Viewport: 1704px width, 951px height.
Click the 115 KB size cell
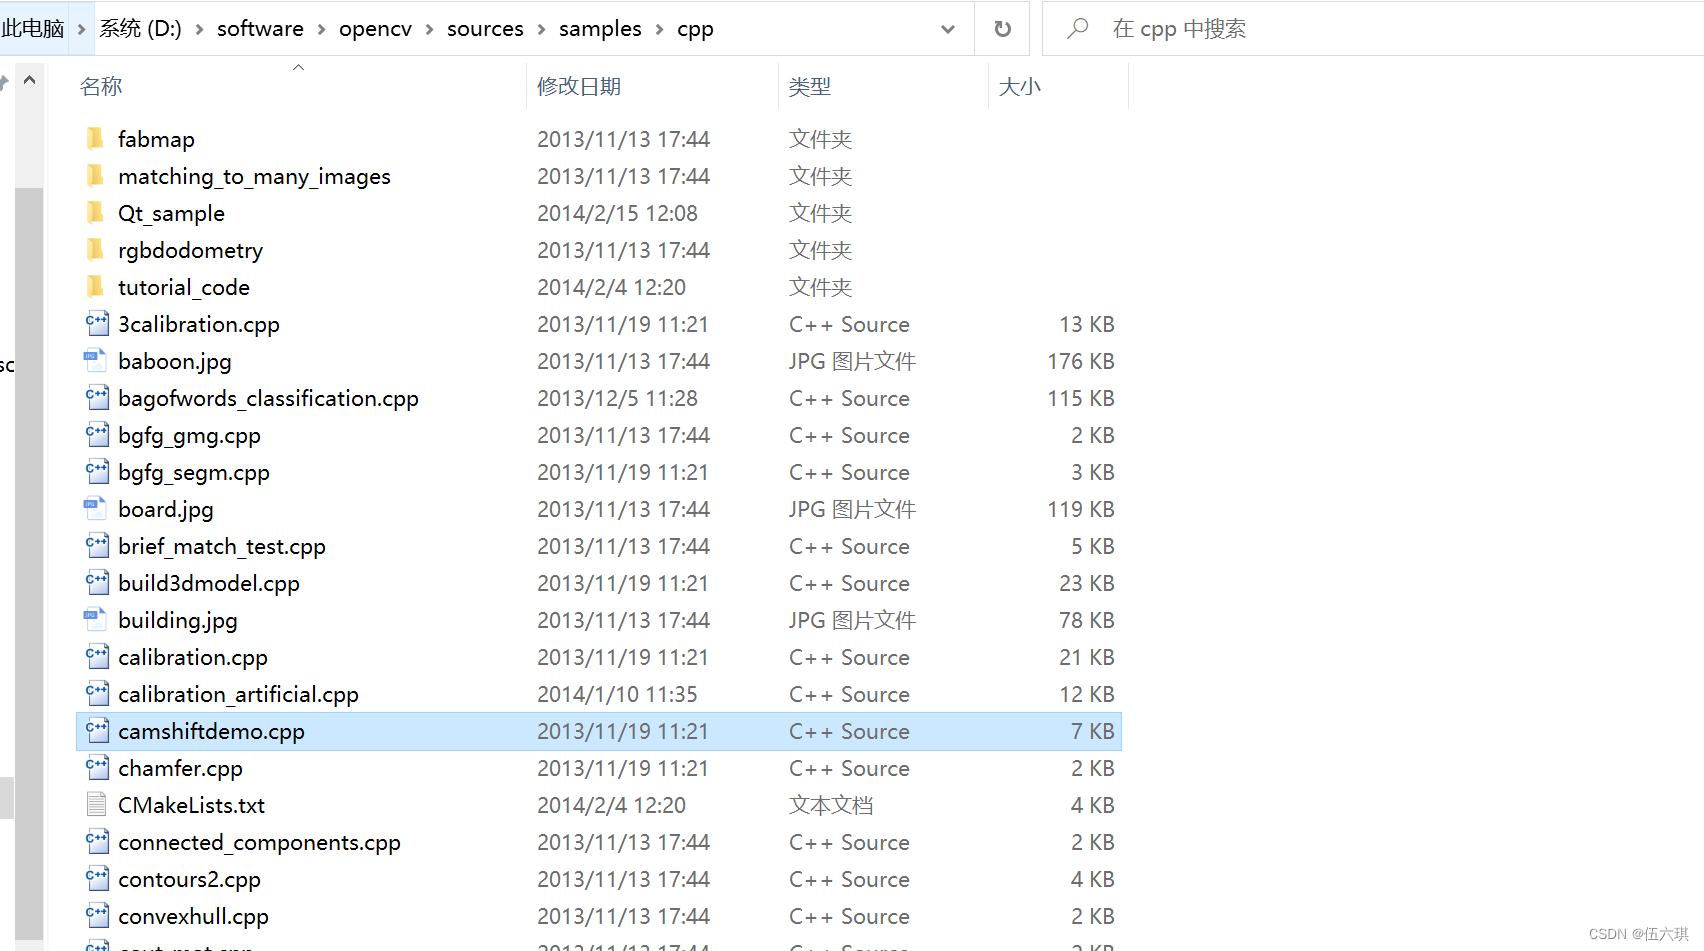pyautogui.click(x=1081, y=398)
